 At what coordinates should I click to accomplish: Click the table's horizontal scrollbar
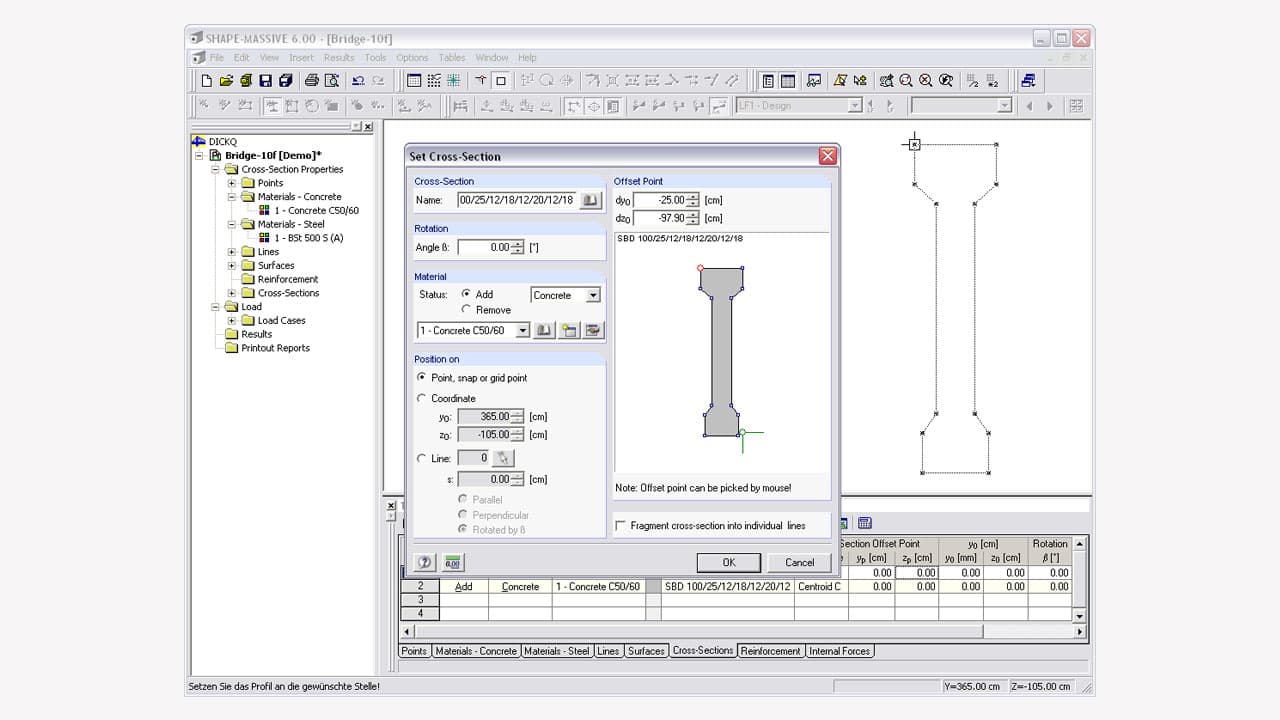[x=700, y=632]
